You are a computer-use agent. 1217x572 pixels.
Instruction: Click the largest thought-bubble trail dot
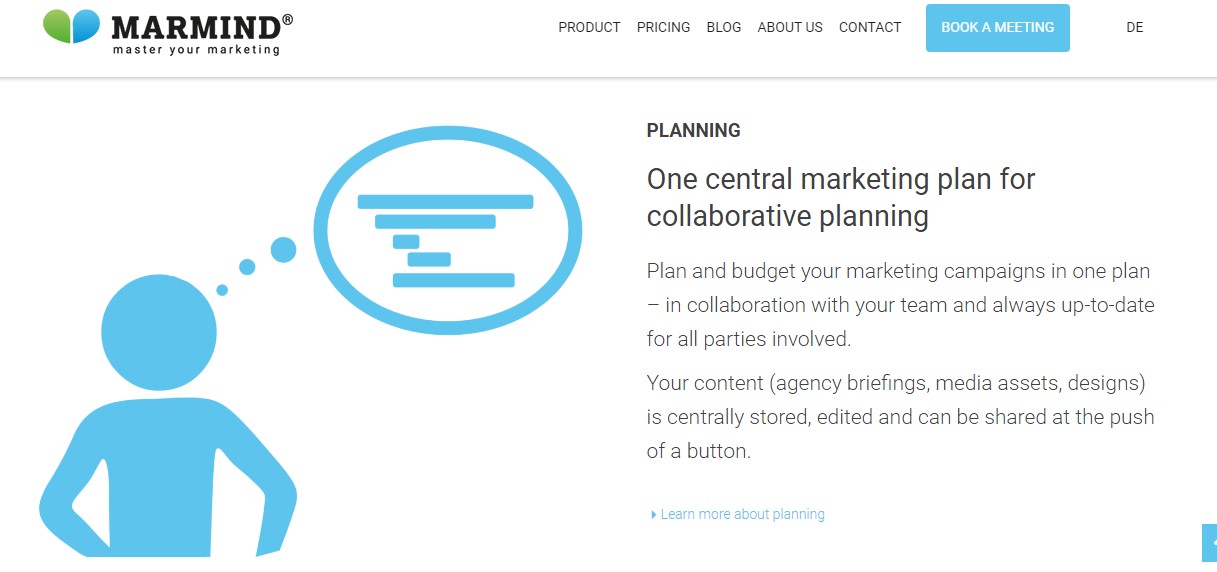(x=284, y=250)
